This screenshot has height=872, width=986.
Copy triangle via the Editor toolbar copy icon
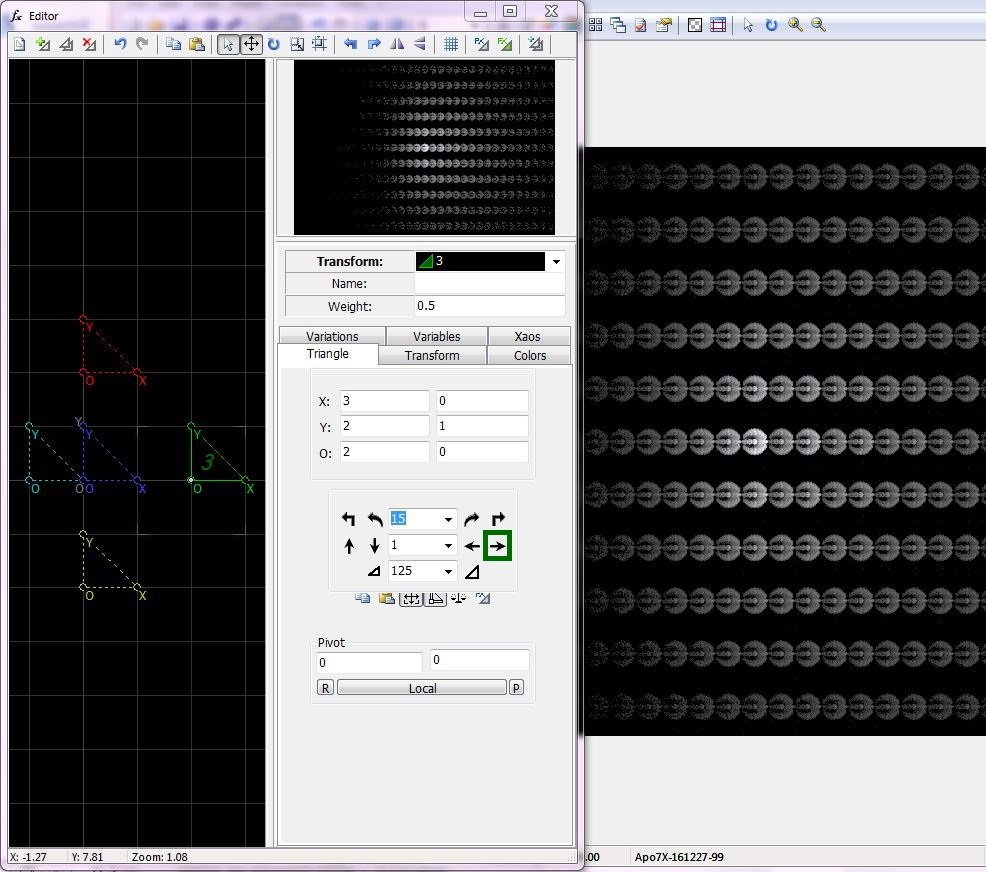[x=174, y=44]
